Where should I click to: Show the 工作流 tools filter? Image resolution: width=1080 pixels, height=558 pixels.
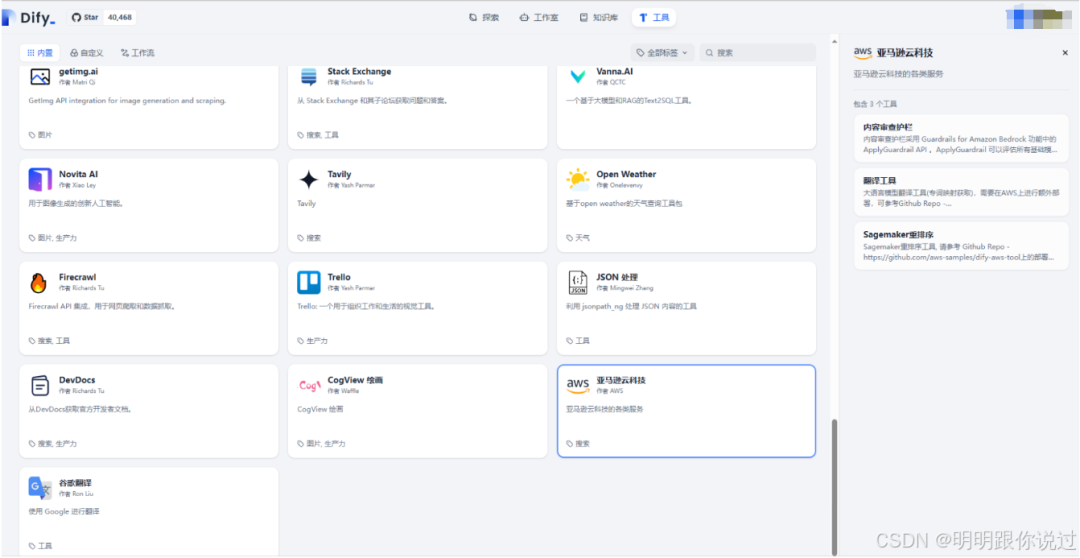click(x=137, y=52)
